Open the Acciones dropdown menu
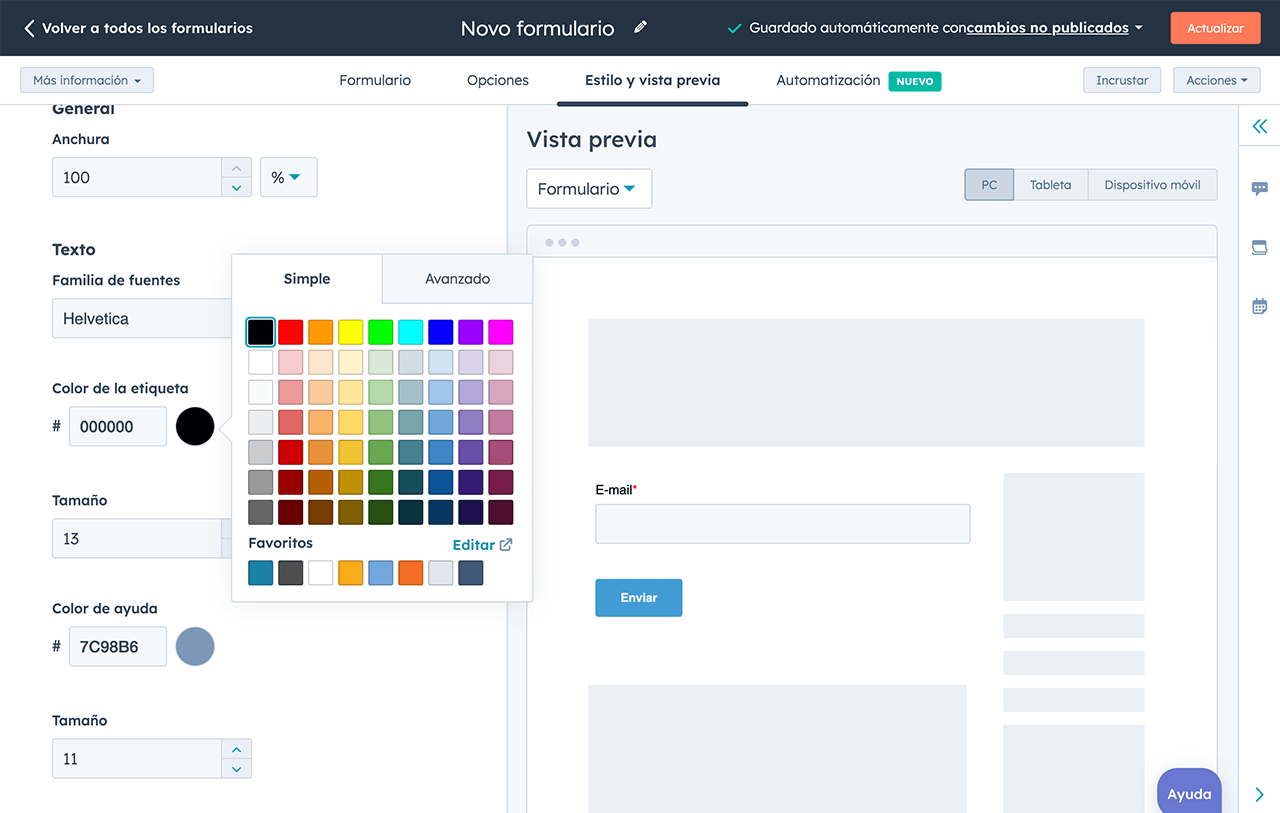 1216,80
